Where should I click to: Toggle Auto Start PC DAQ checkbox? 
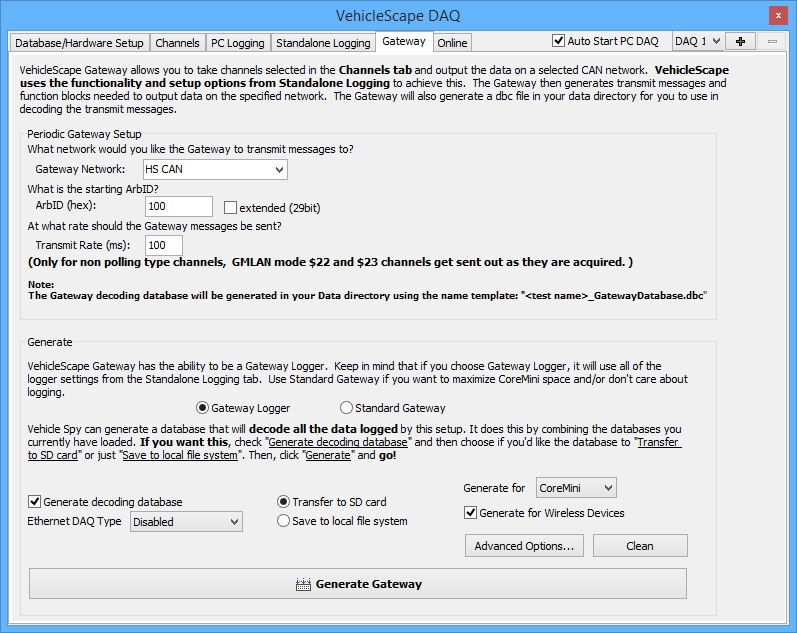click(x=559, y=41)
